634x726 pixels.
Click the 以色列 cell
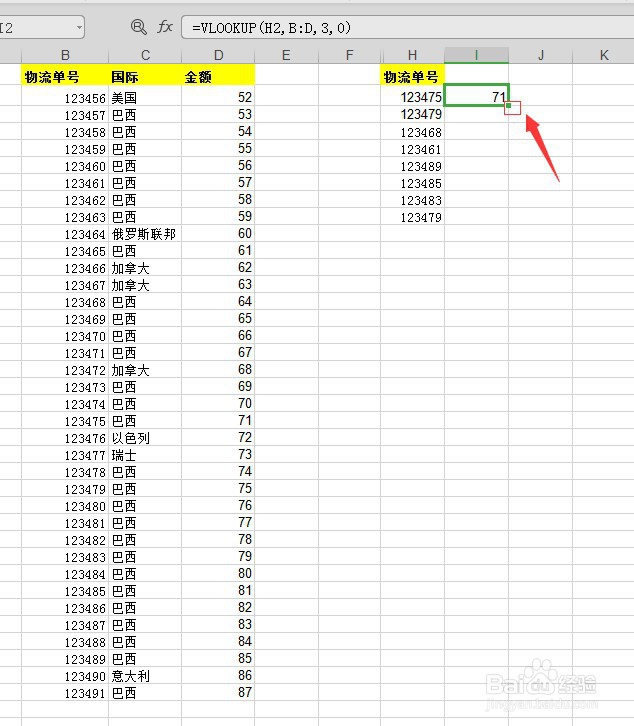pos(145,438)
